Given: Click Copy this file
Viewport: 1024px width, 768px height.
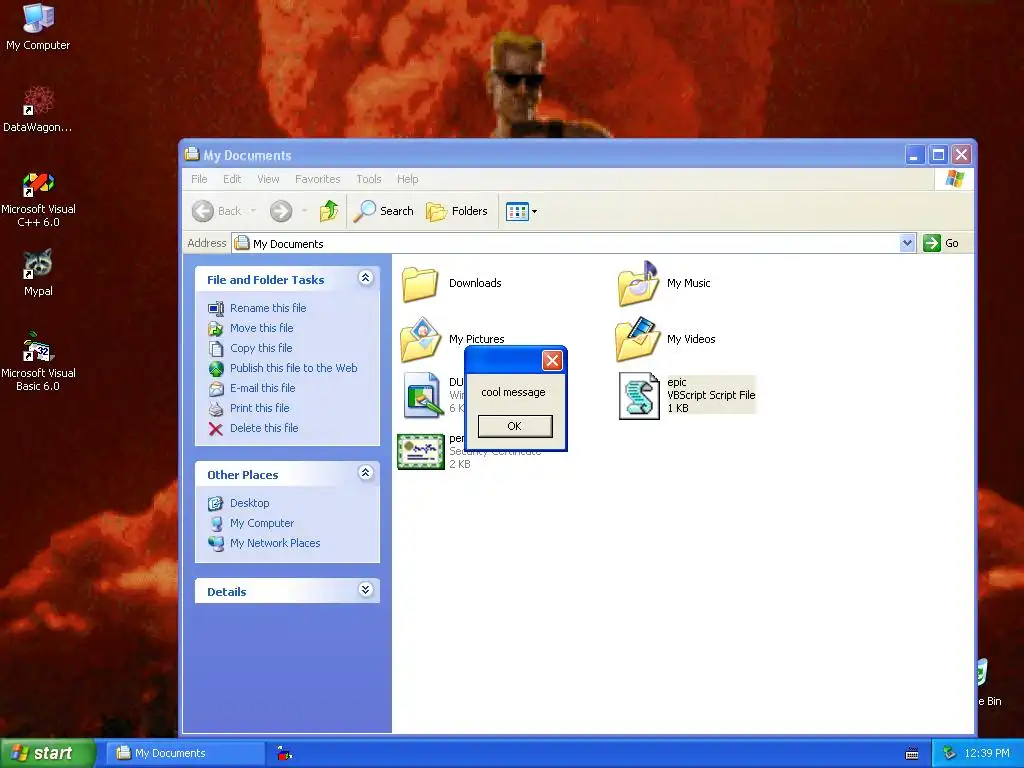Looking at the screenshot, I should coord(261,348).
